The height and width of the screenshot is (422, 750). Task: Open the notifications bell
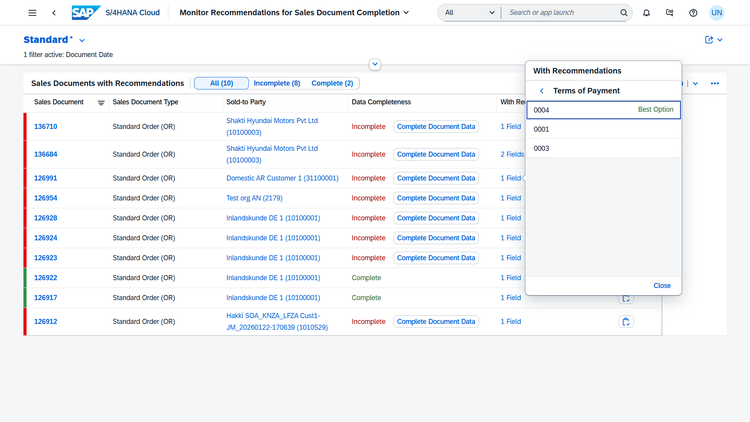pyautogui.click(x=646, y=13)
